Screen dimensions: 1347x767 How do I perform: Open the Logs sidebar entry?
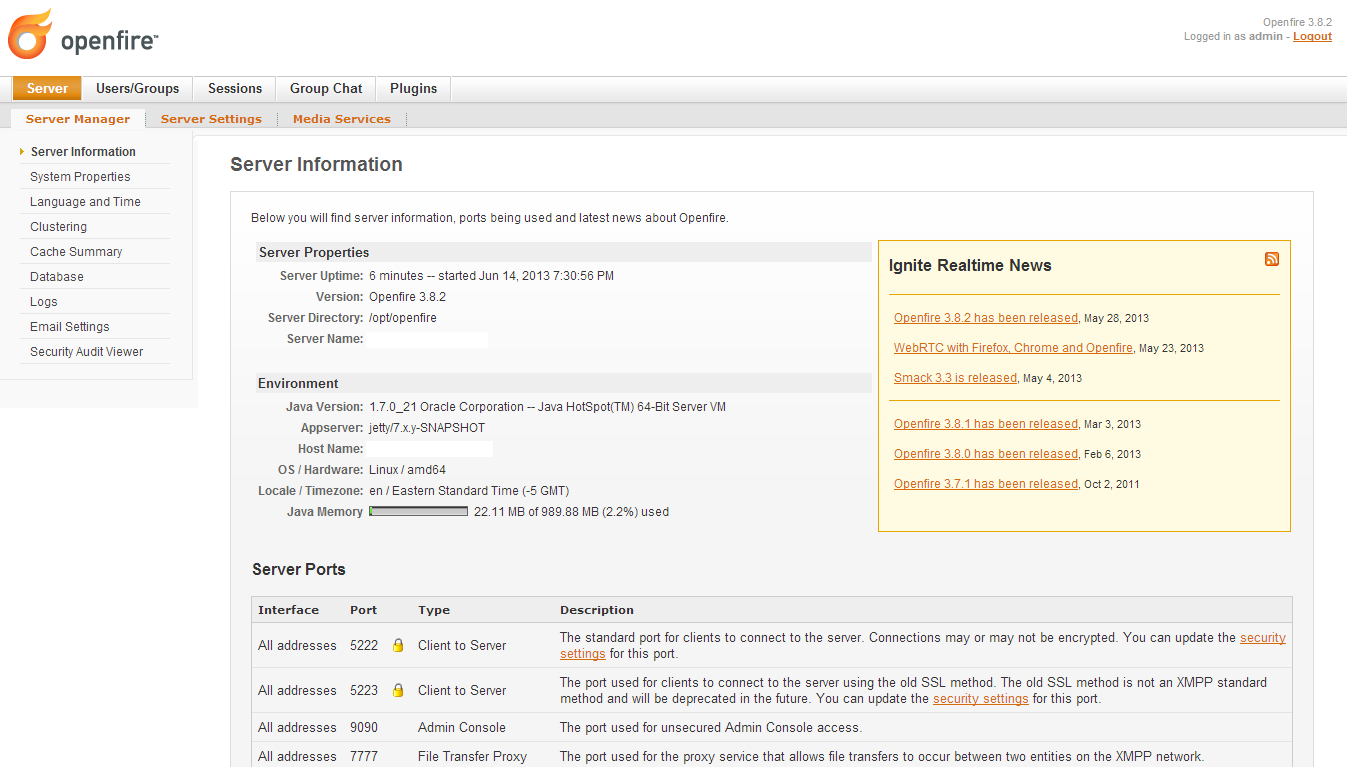43,301
